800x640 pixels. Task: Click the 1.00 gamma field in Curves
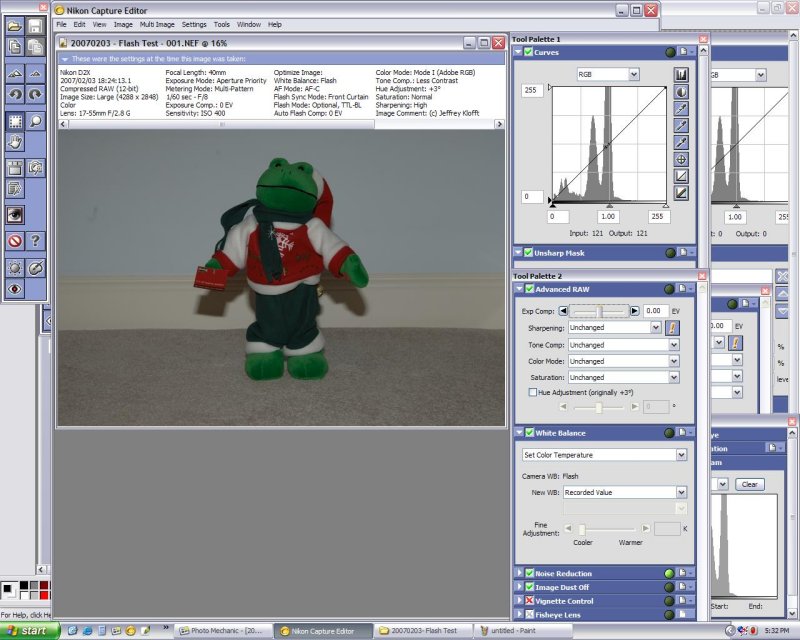pos(608,216)
